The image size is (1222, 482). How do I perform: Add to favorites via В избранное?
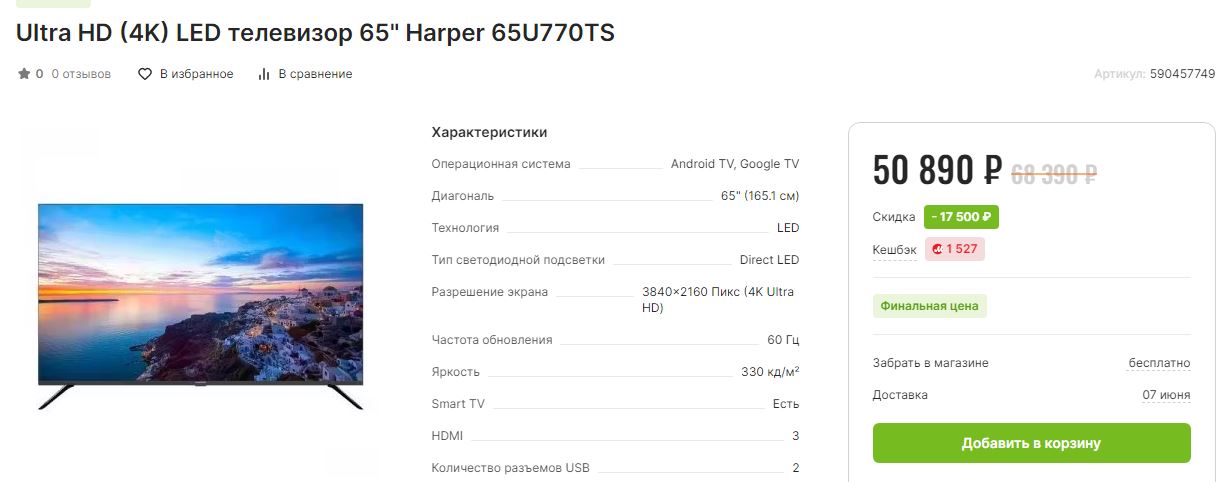(x=197, y=74)
